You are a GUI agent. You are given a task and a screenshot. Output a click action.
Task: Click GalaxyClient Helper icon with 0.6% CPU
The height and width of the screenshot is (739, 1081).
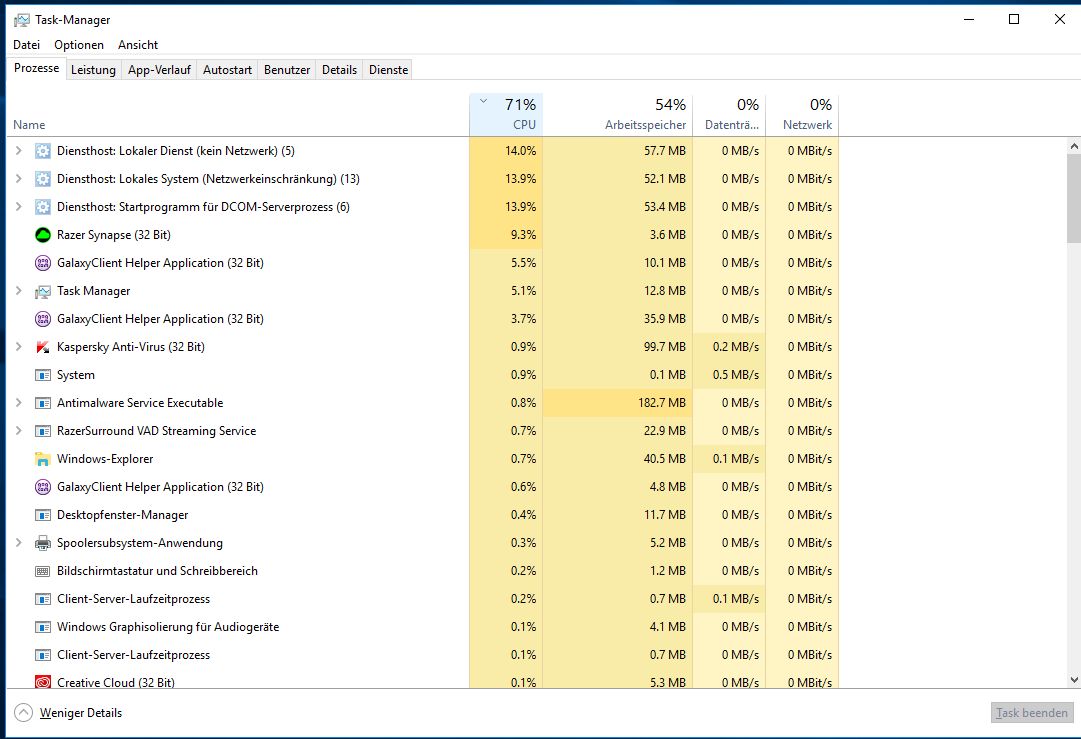[x=43, y=487]
